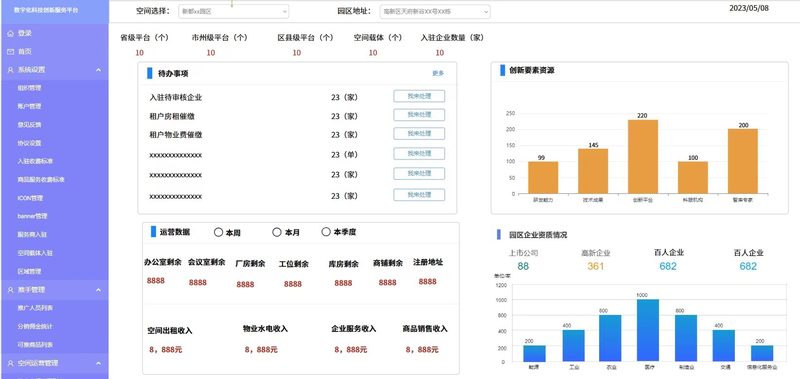
Task: Click the 商品销售收入 amount 8，888元
Action: click(422, 350)
